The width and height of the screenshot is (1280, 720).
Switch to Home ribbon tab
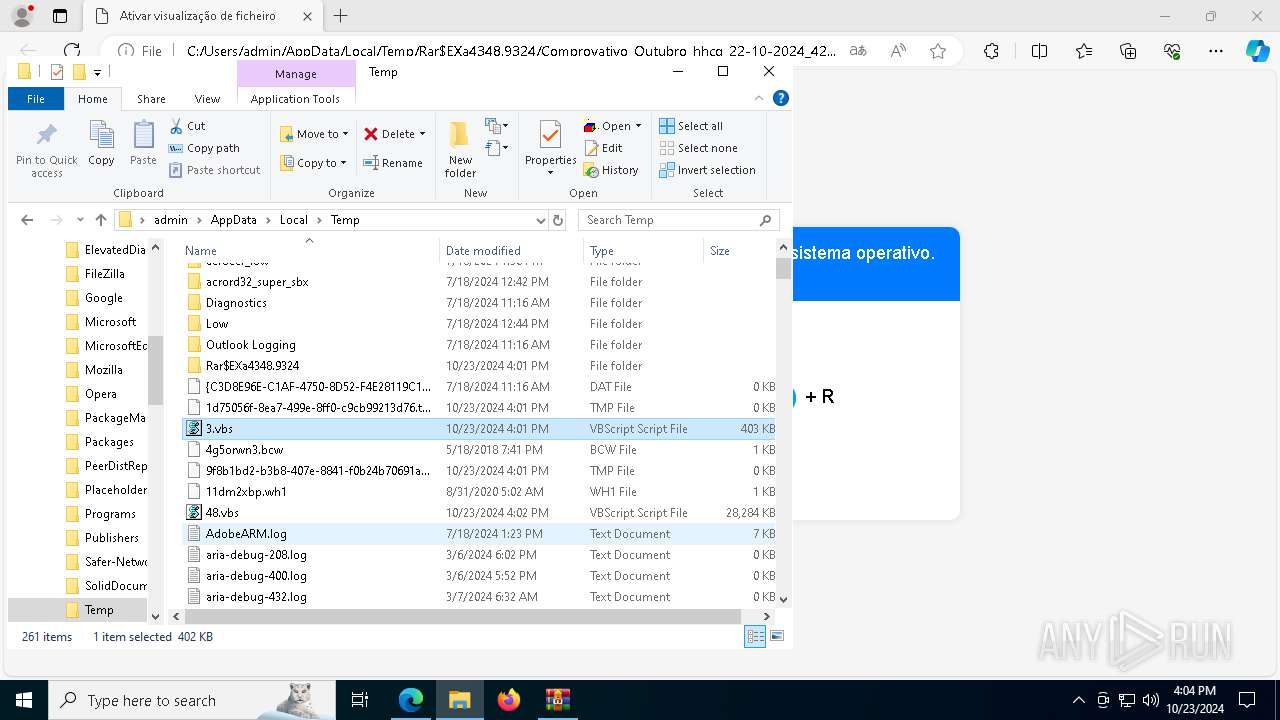pos(93,98)
